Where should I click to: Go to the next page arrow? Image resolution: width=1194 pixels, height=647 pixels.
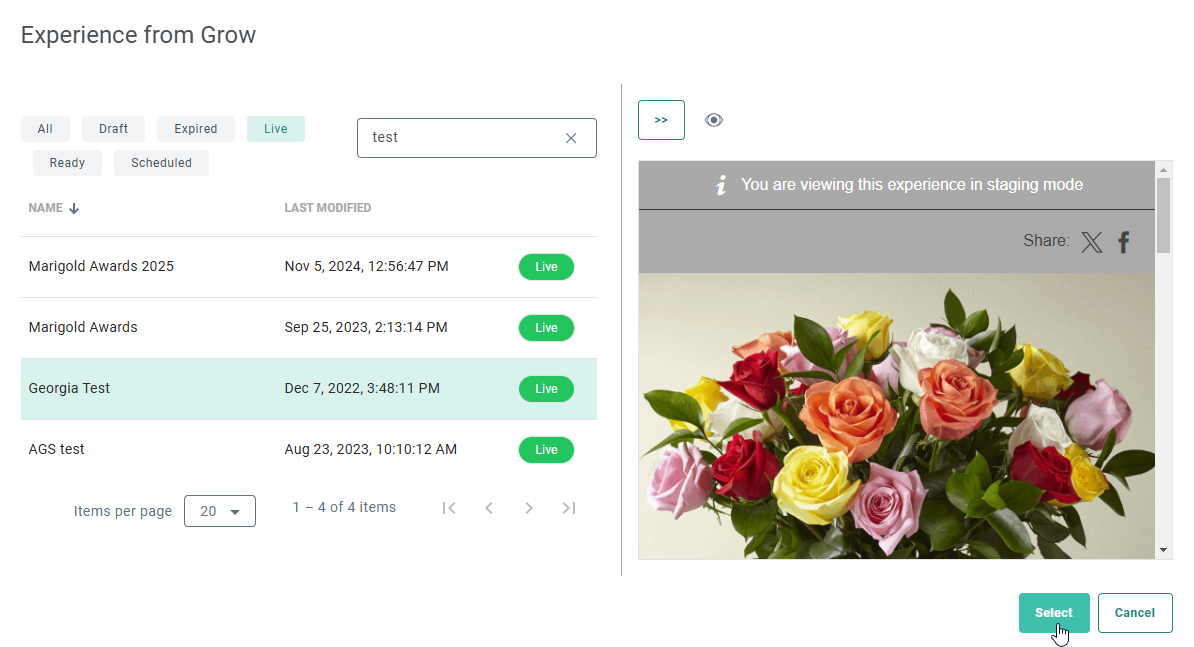point(529,508)
